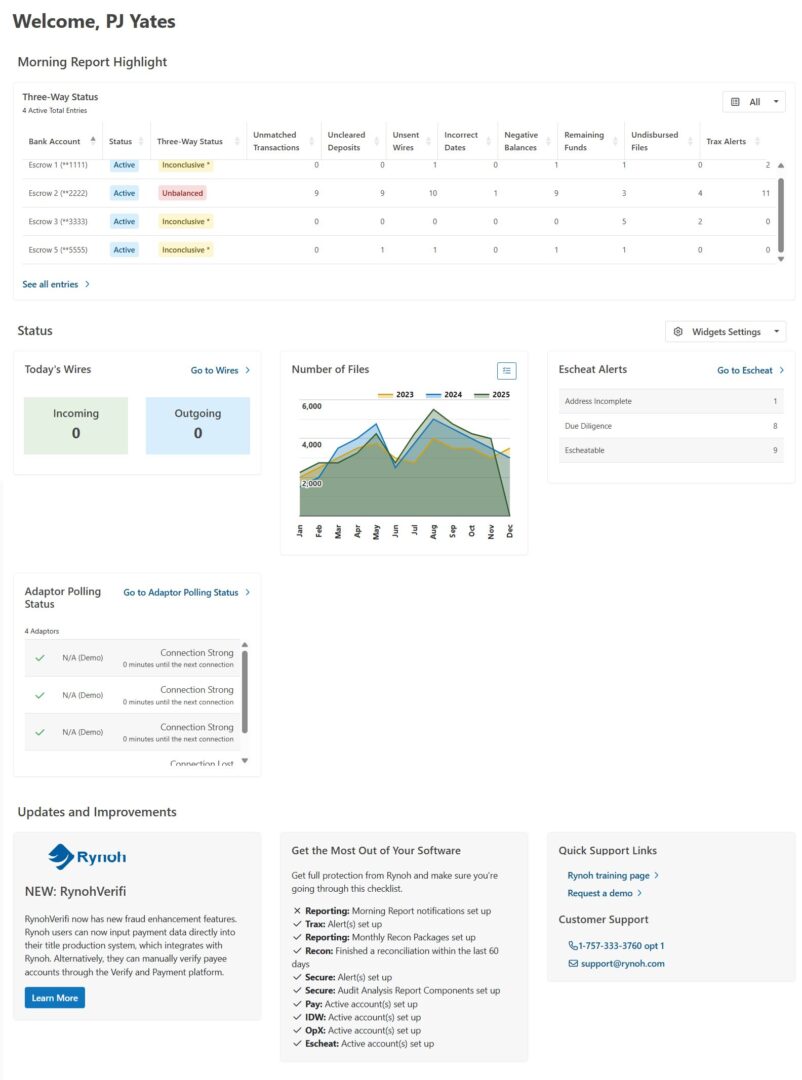Click the table scroll-up arrow
The height and width of the screenshot is (1080, 802).
[x=781, y=165]
